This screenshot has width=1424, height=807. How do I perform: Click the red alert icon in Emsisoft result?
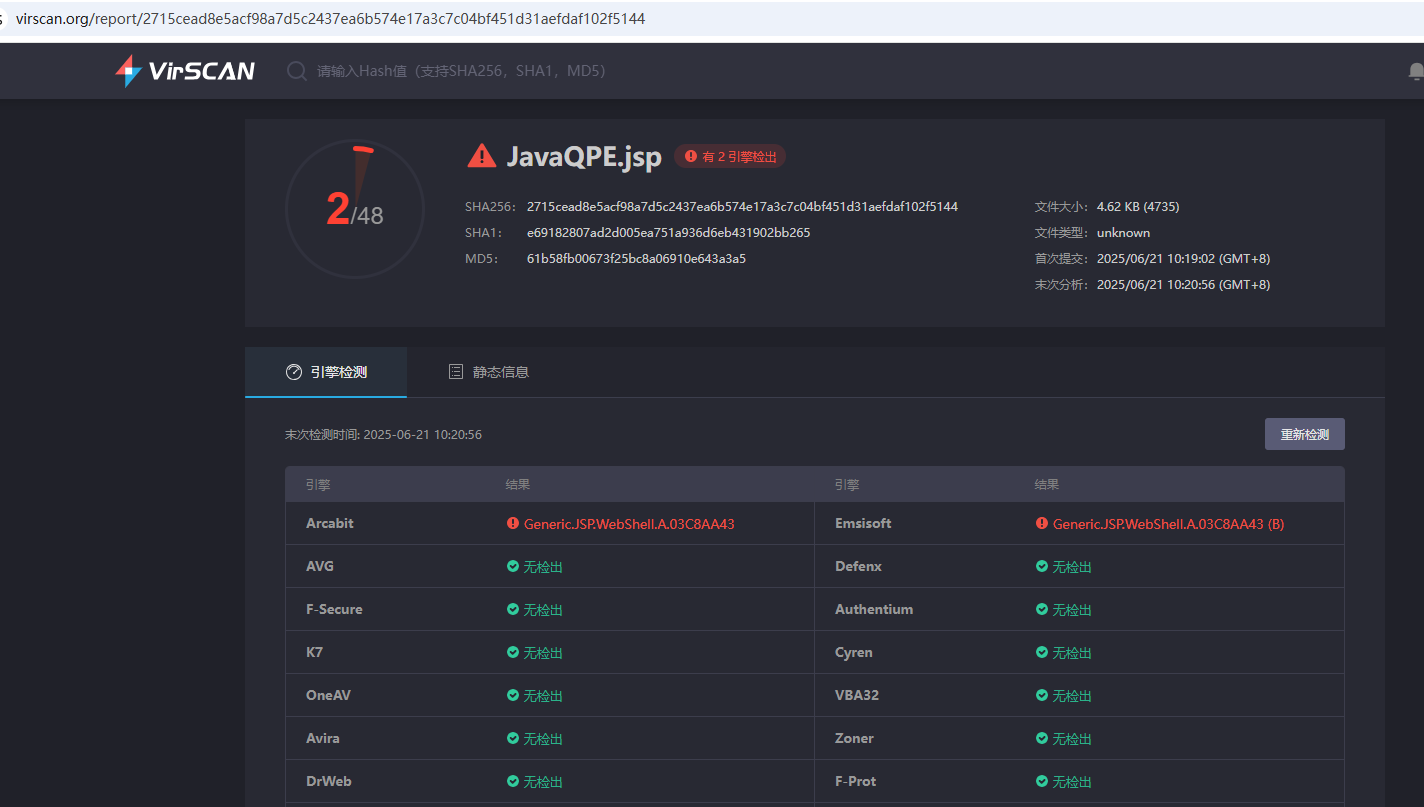1042,524
